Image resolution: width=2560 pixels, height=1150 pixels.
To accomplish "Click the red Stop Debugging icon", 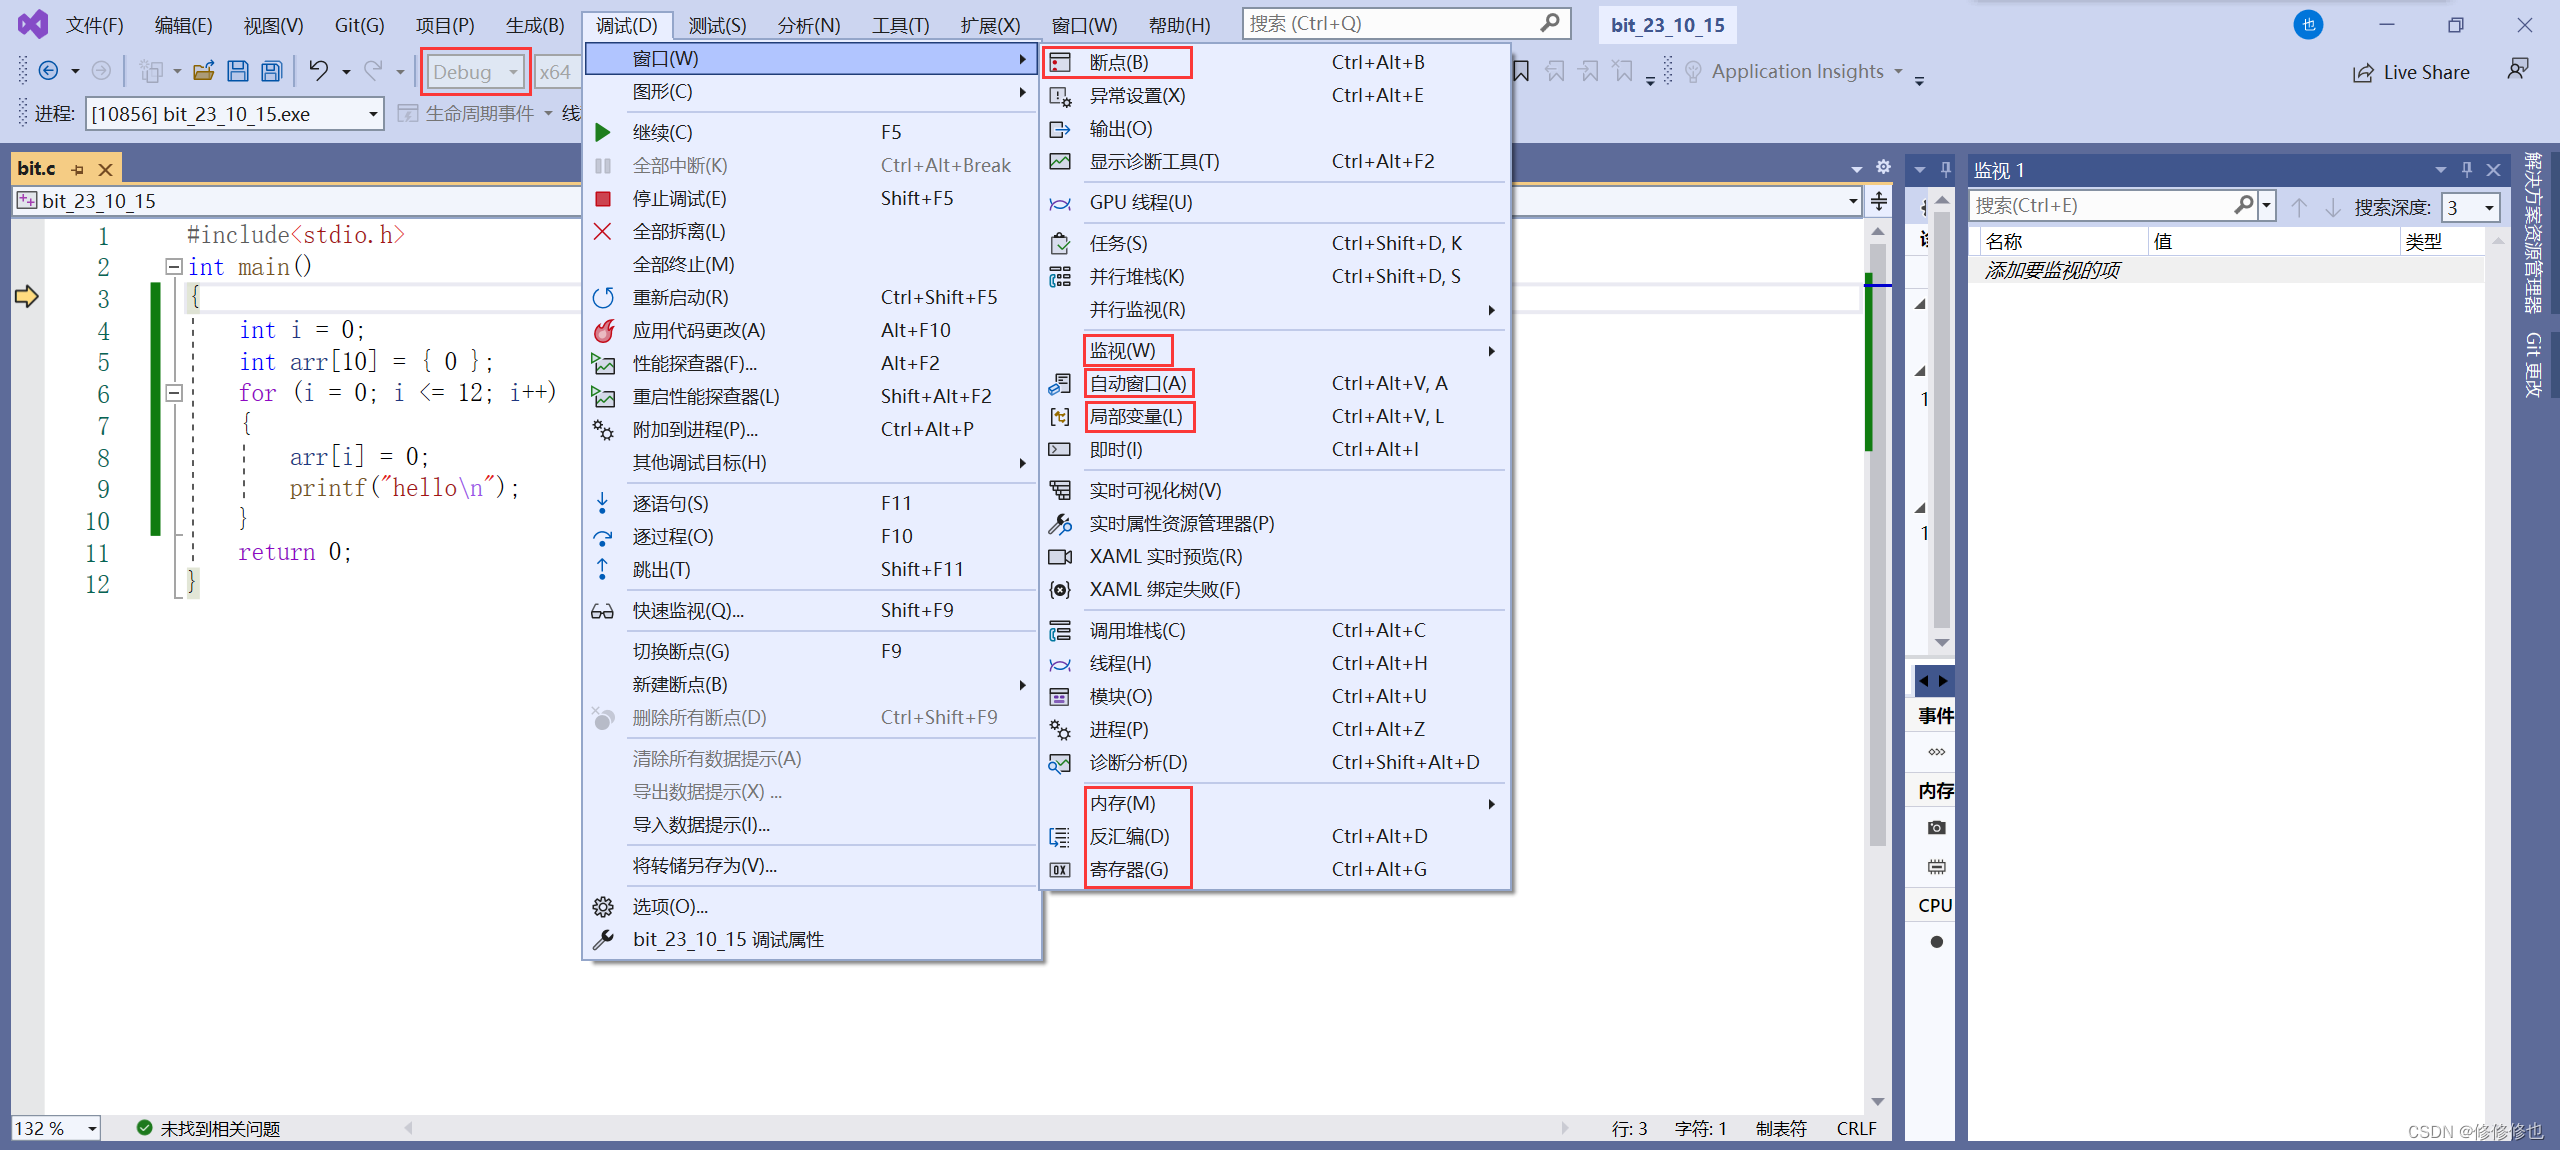I will click(603, 198).
